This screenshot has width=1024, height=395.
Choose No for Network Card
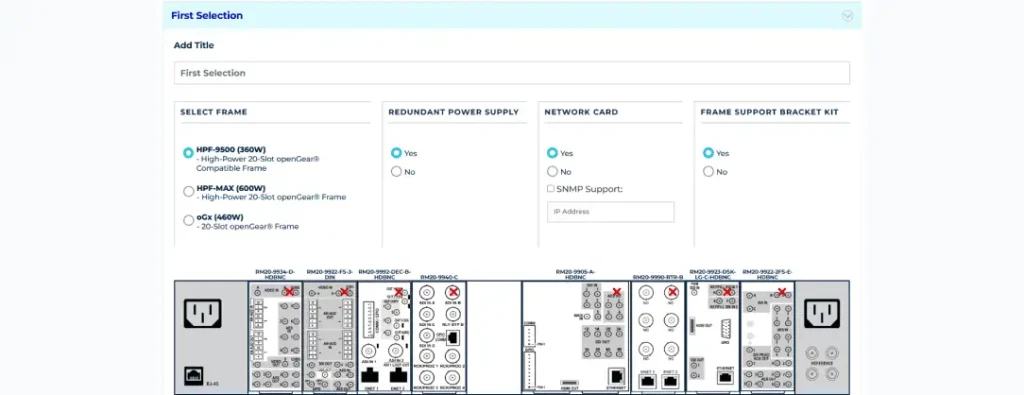point(552,172)
